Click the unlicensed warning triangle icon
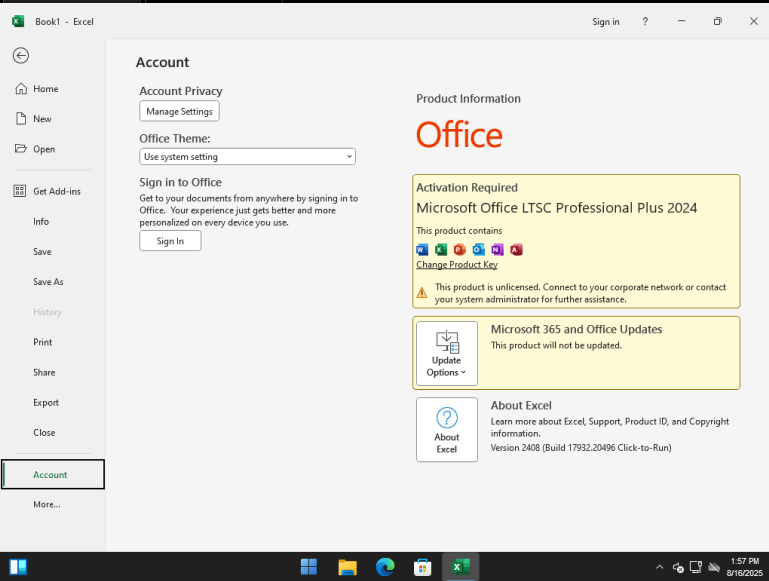 (x=422, y=293)
